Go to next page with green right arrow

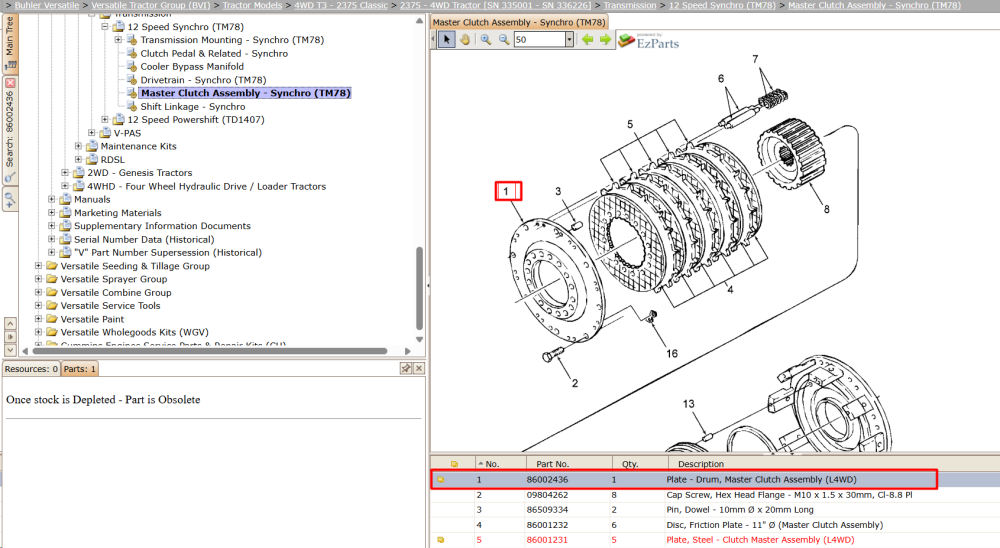pyautogui.click(x=605, y=40)
